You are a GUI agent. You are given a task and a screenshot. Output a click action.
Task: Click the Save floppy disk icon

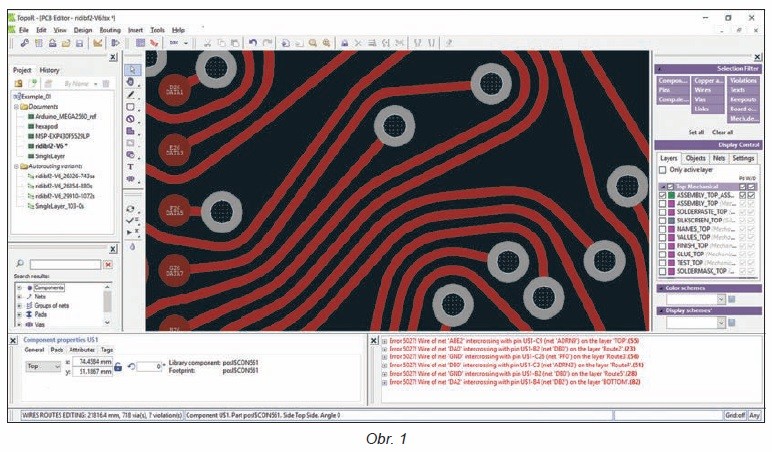(79, 43)
